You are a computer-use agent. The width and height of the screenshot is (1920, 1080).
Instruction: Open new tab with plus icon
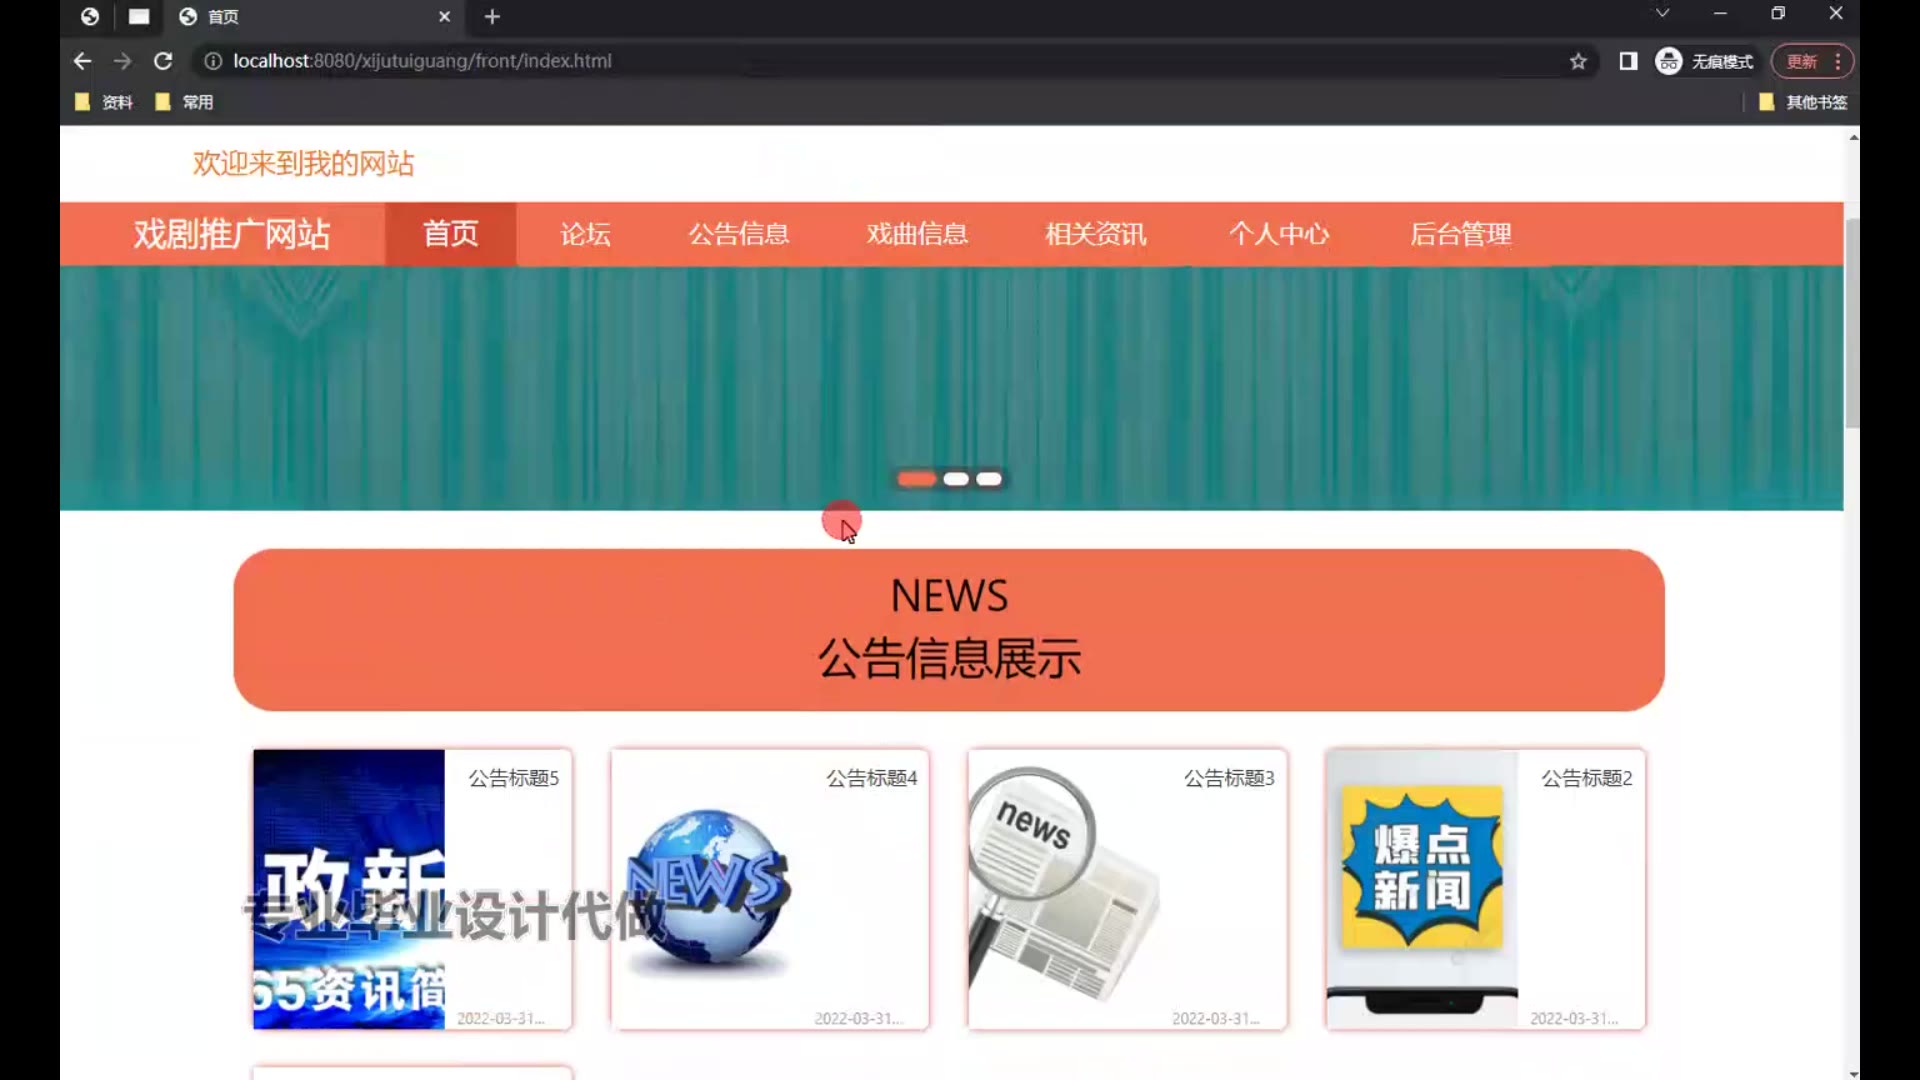click(492, 17)
